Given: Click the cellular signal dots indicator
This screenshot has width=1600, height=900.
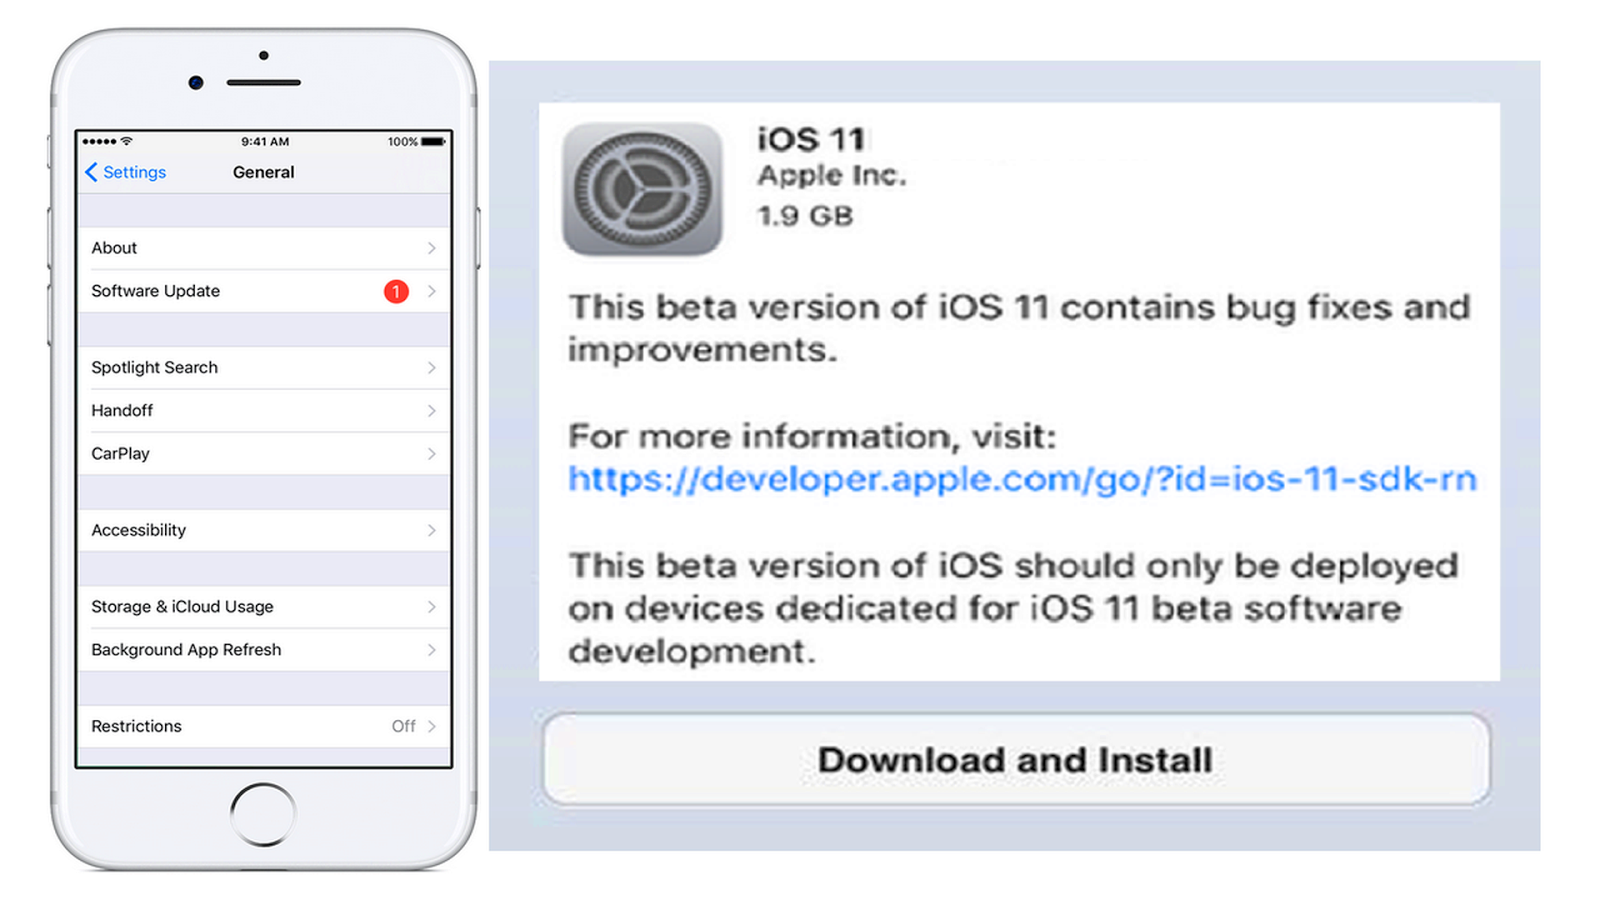Looking at the screenshot, I should coord(98,141).
